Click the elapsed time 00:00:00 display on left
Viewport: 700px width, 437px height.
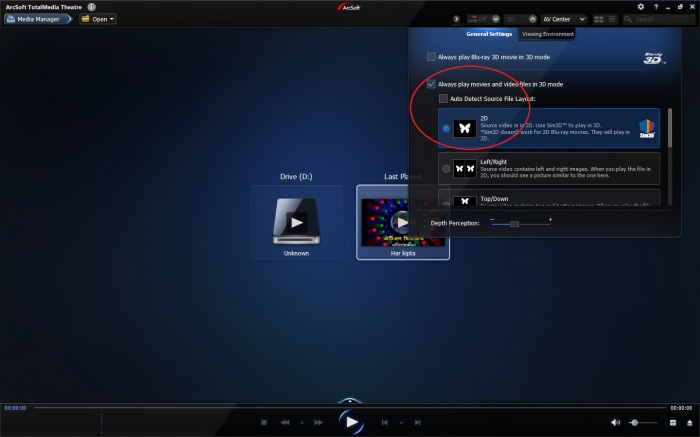point(15,408)
